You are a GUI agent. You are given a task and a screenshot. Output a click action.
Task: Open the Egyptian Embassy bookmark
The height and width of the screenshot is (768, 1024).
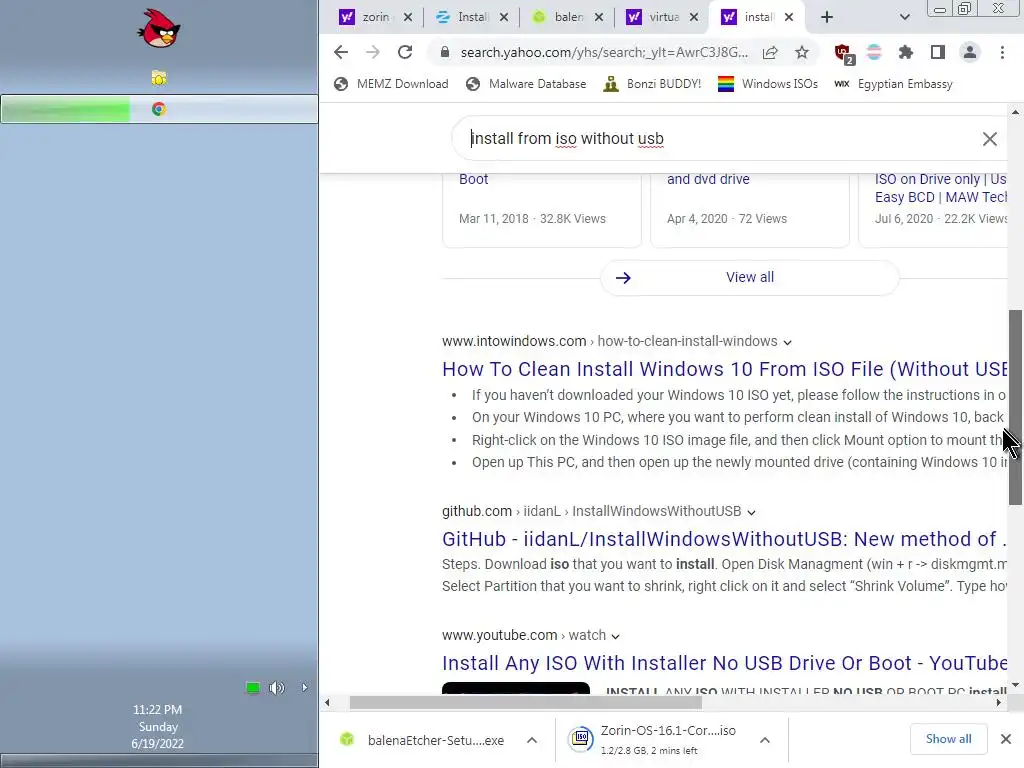tap(893, 84)
